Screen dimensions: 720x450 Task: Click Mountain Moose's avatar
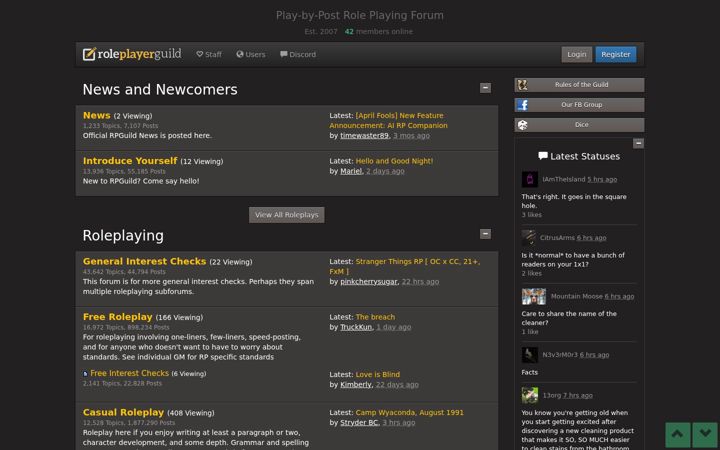pos(534,296)
